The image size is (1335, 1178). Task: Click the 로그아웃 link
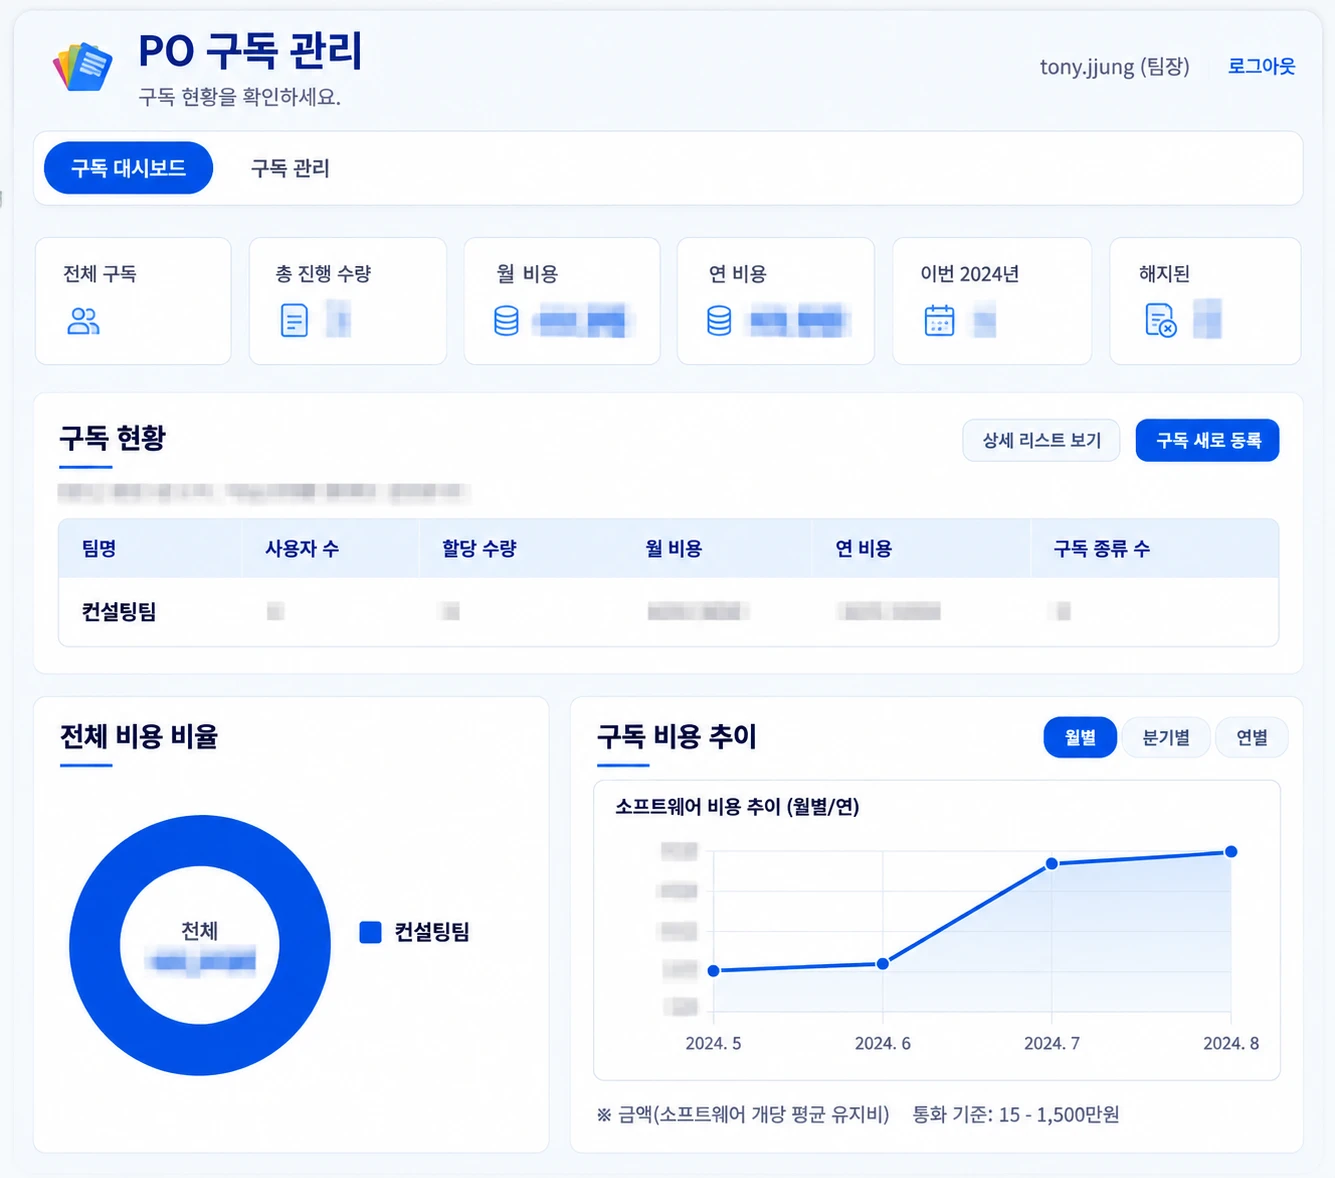(1261, 66)
